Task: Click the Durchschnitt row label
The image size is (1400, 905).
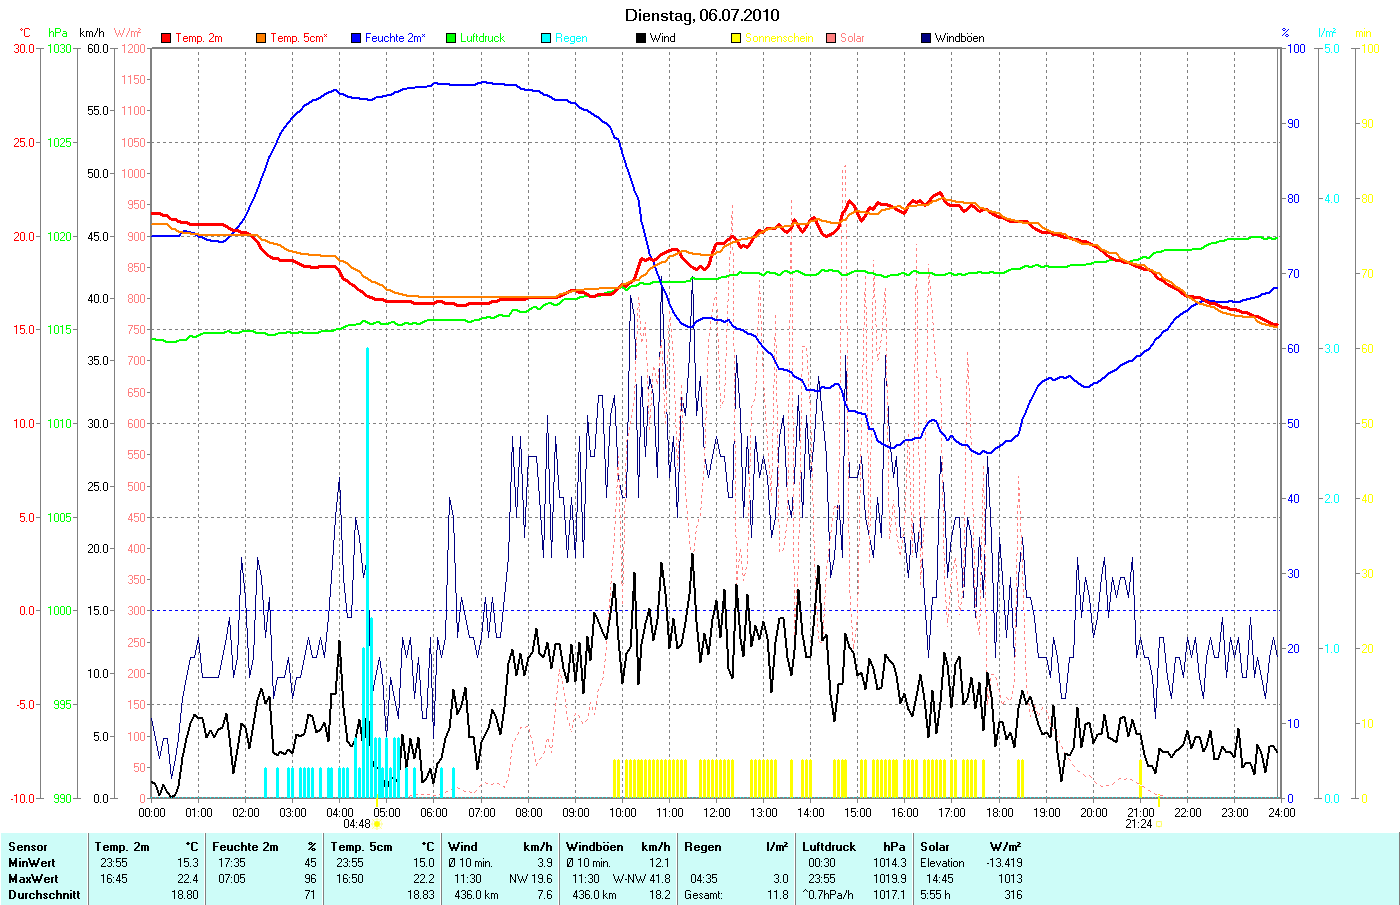Action: coord(44,895)
